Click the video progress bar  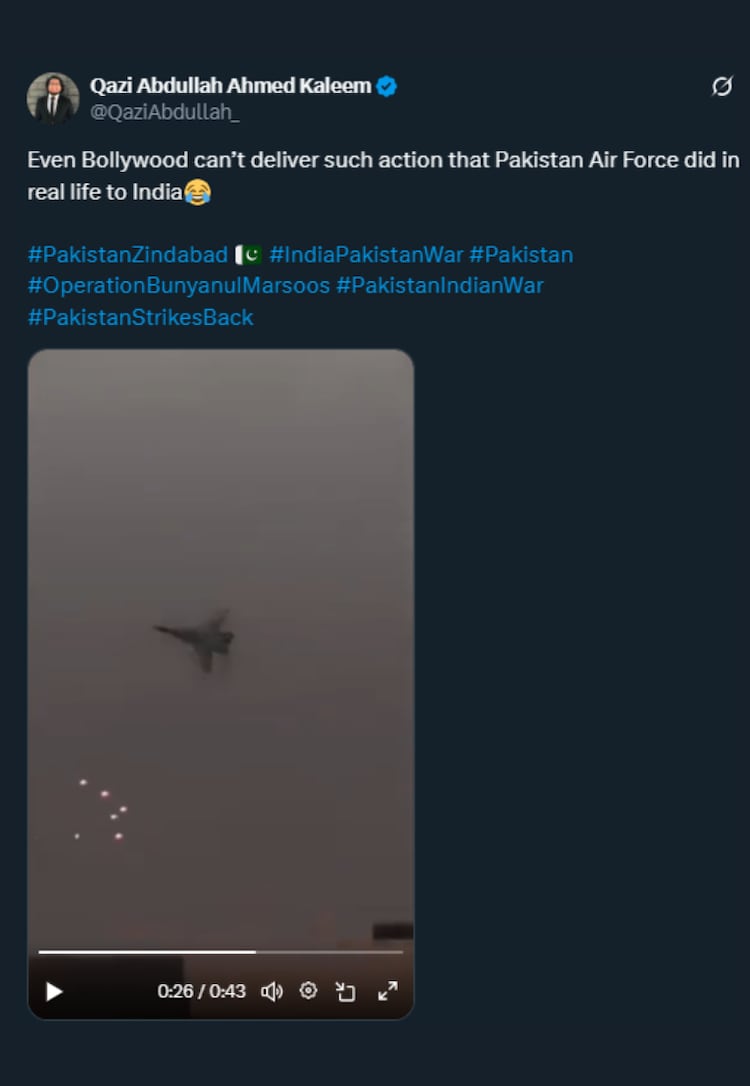220,951
